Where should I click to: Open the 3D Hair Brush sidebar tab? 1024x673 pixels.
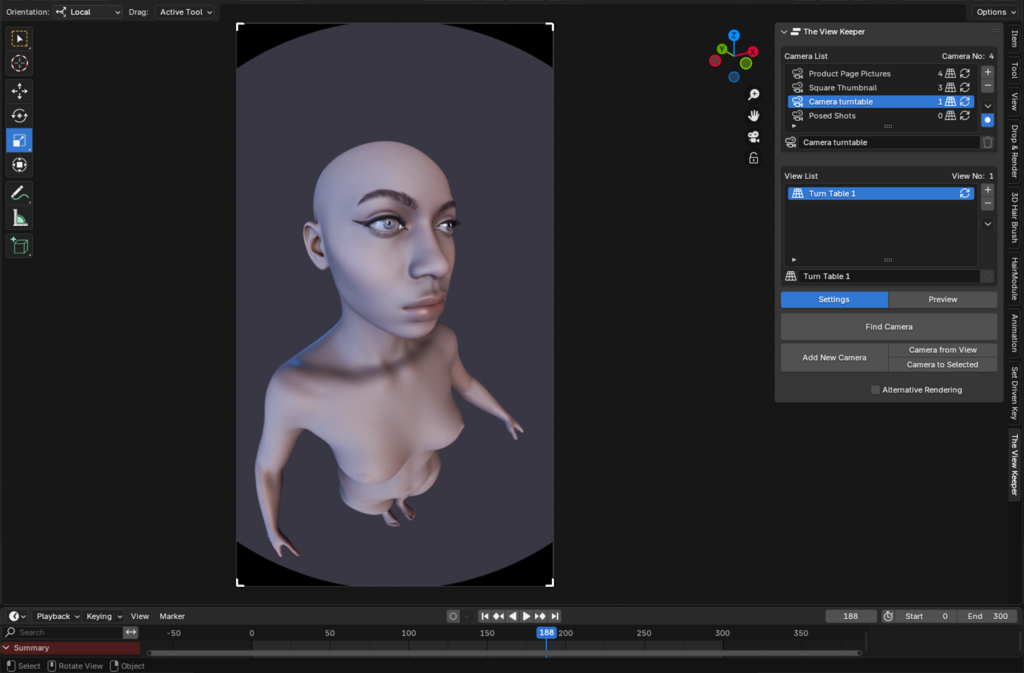click(1014, 217)
